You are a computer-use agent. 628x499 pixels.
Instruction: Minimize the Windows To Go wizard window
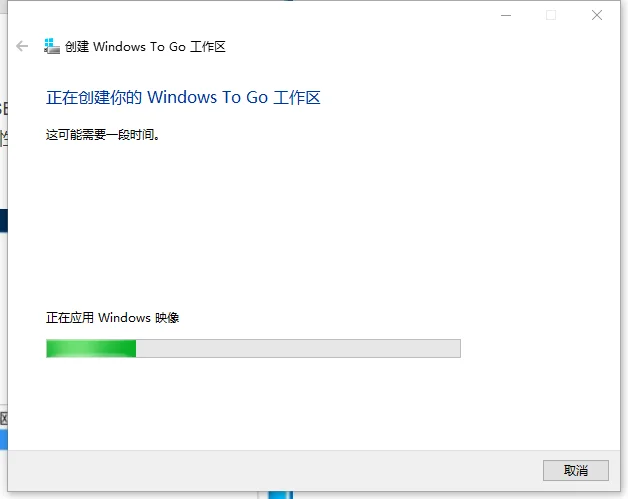pos(506,16)
